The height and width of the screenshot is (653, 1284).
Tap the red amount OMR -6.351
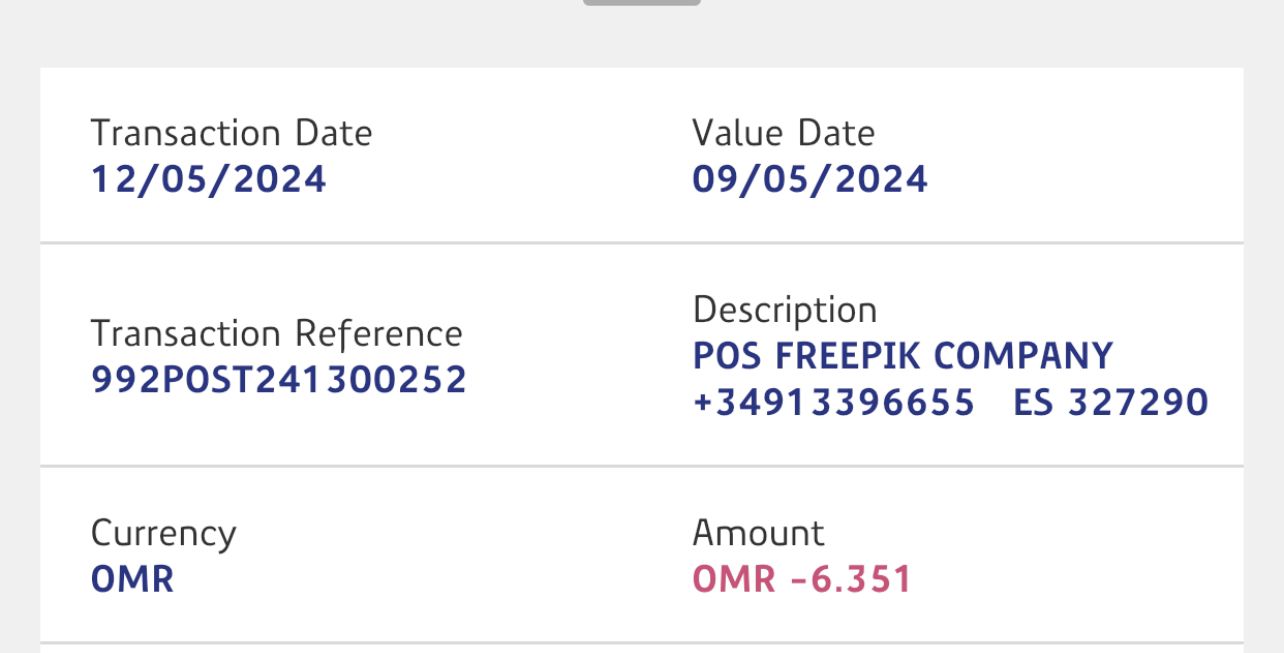(x=802, y=580)
